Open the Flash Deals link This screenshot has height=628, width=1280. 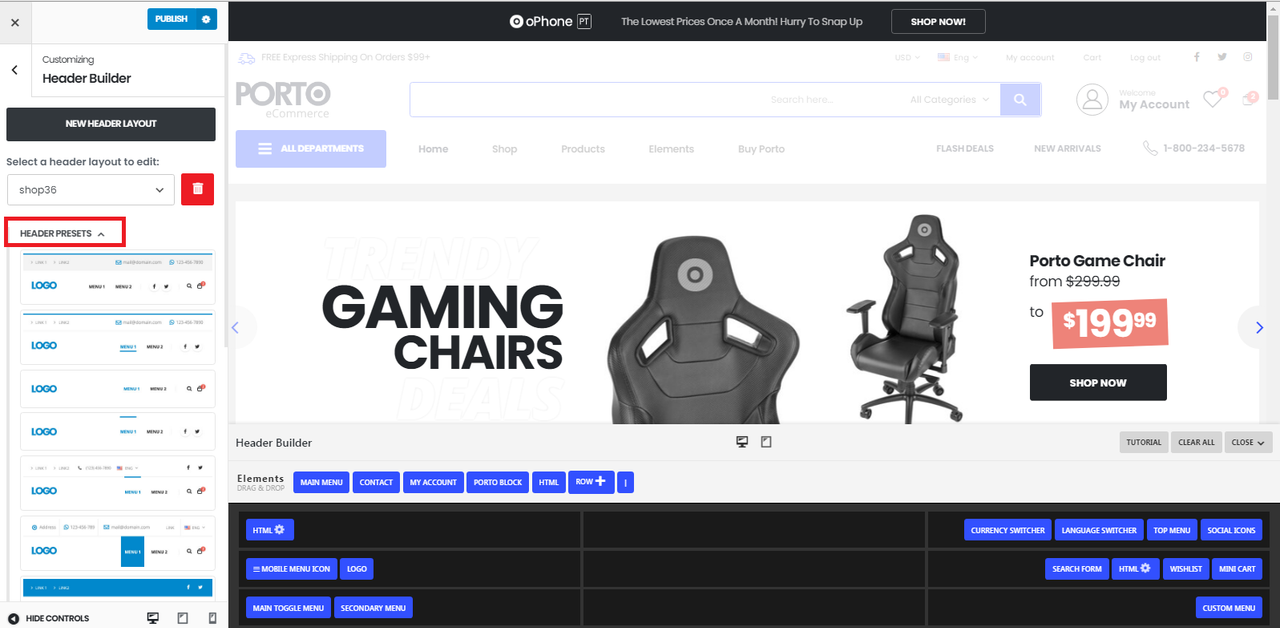click(x=965, y=148)
